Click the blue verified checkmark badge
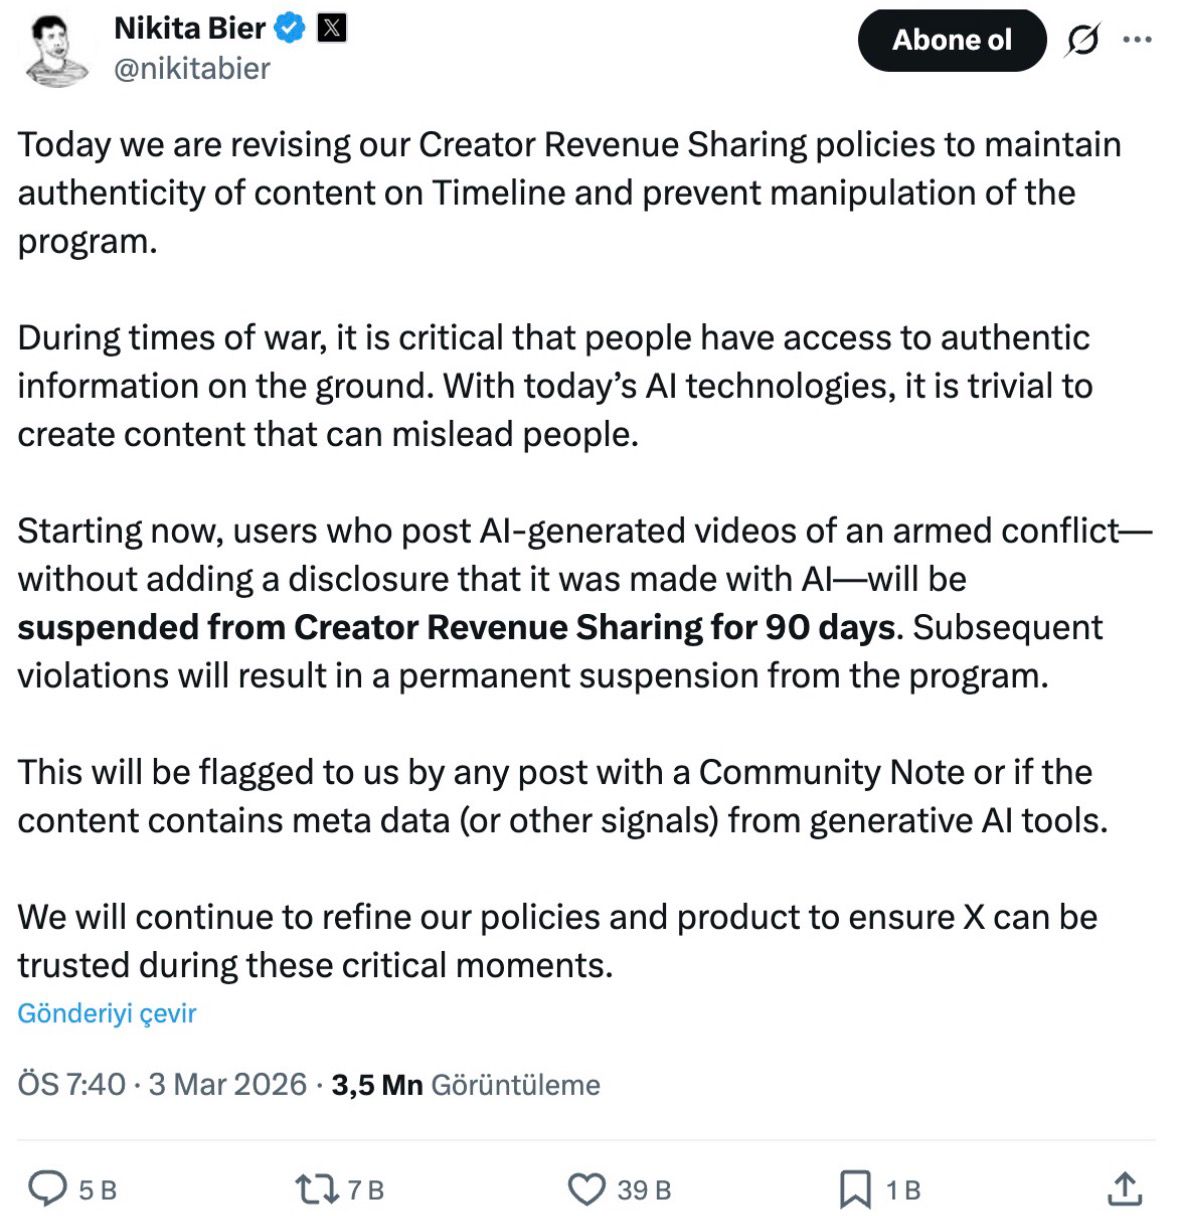1179x1216 pixels. coord(290,28)
